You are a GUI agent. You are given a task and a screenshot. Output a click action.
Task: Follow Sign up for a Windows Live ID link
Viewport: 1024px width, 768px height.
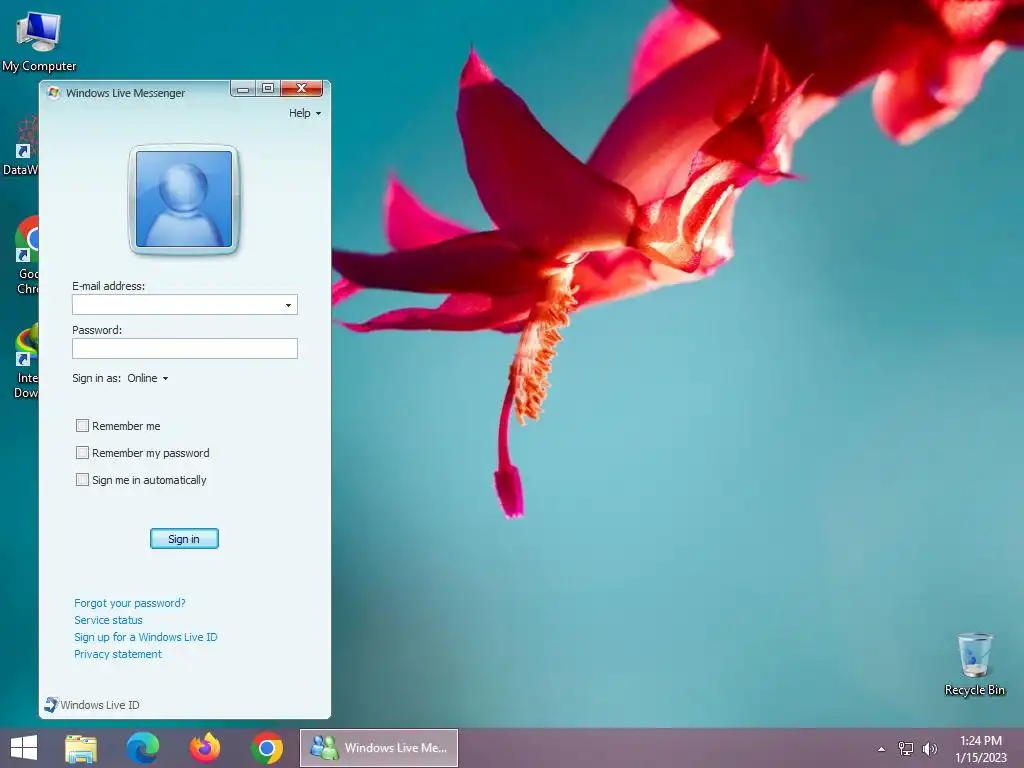(x=146, y=637)
